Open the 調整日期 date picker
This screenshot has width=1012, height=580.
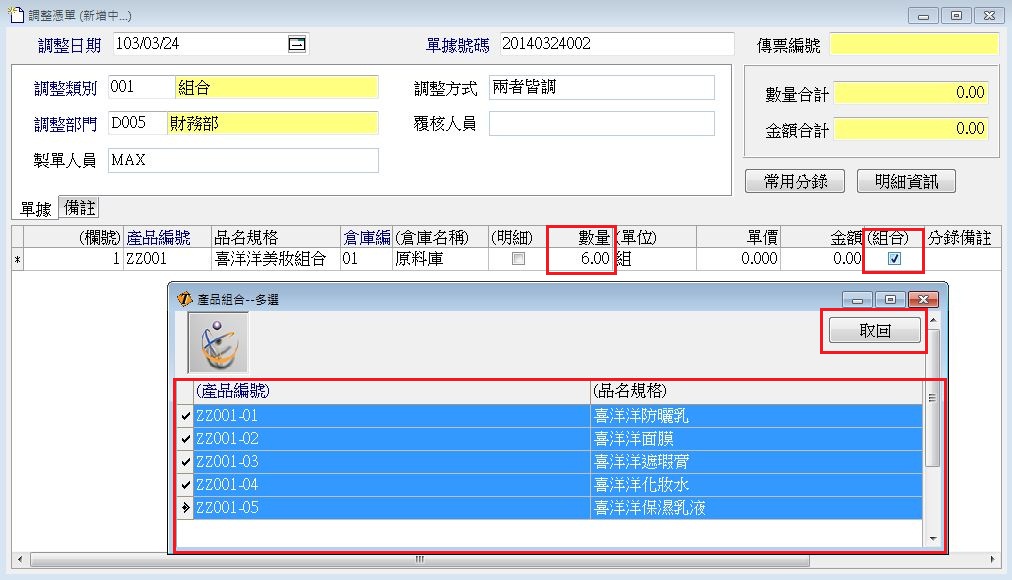296,44
